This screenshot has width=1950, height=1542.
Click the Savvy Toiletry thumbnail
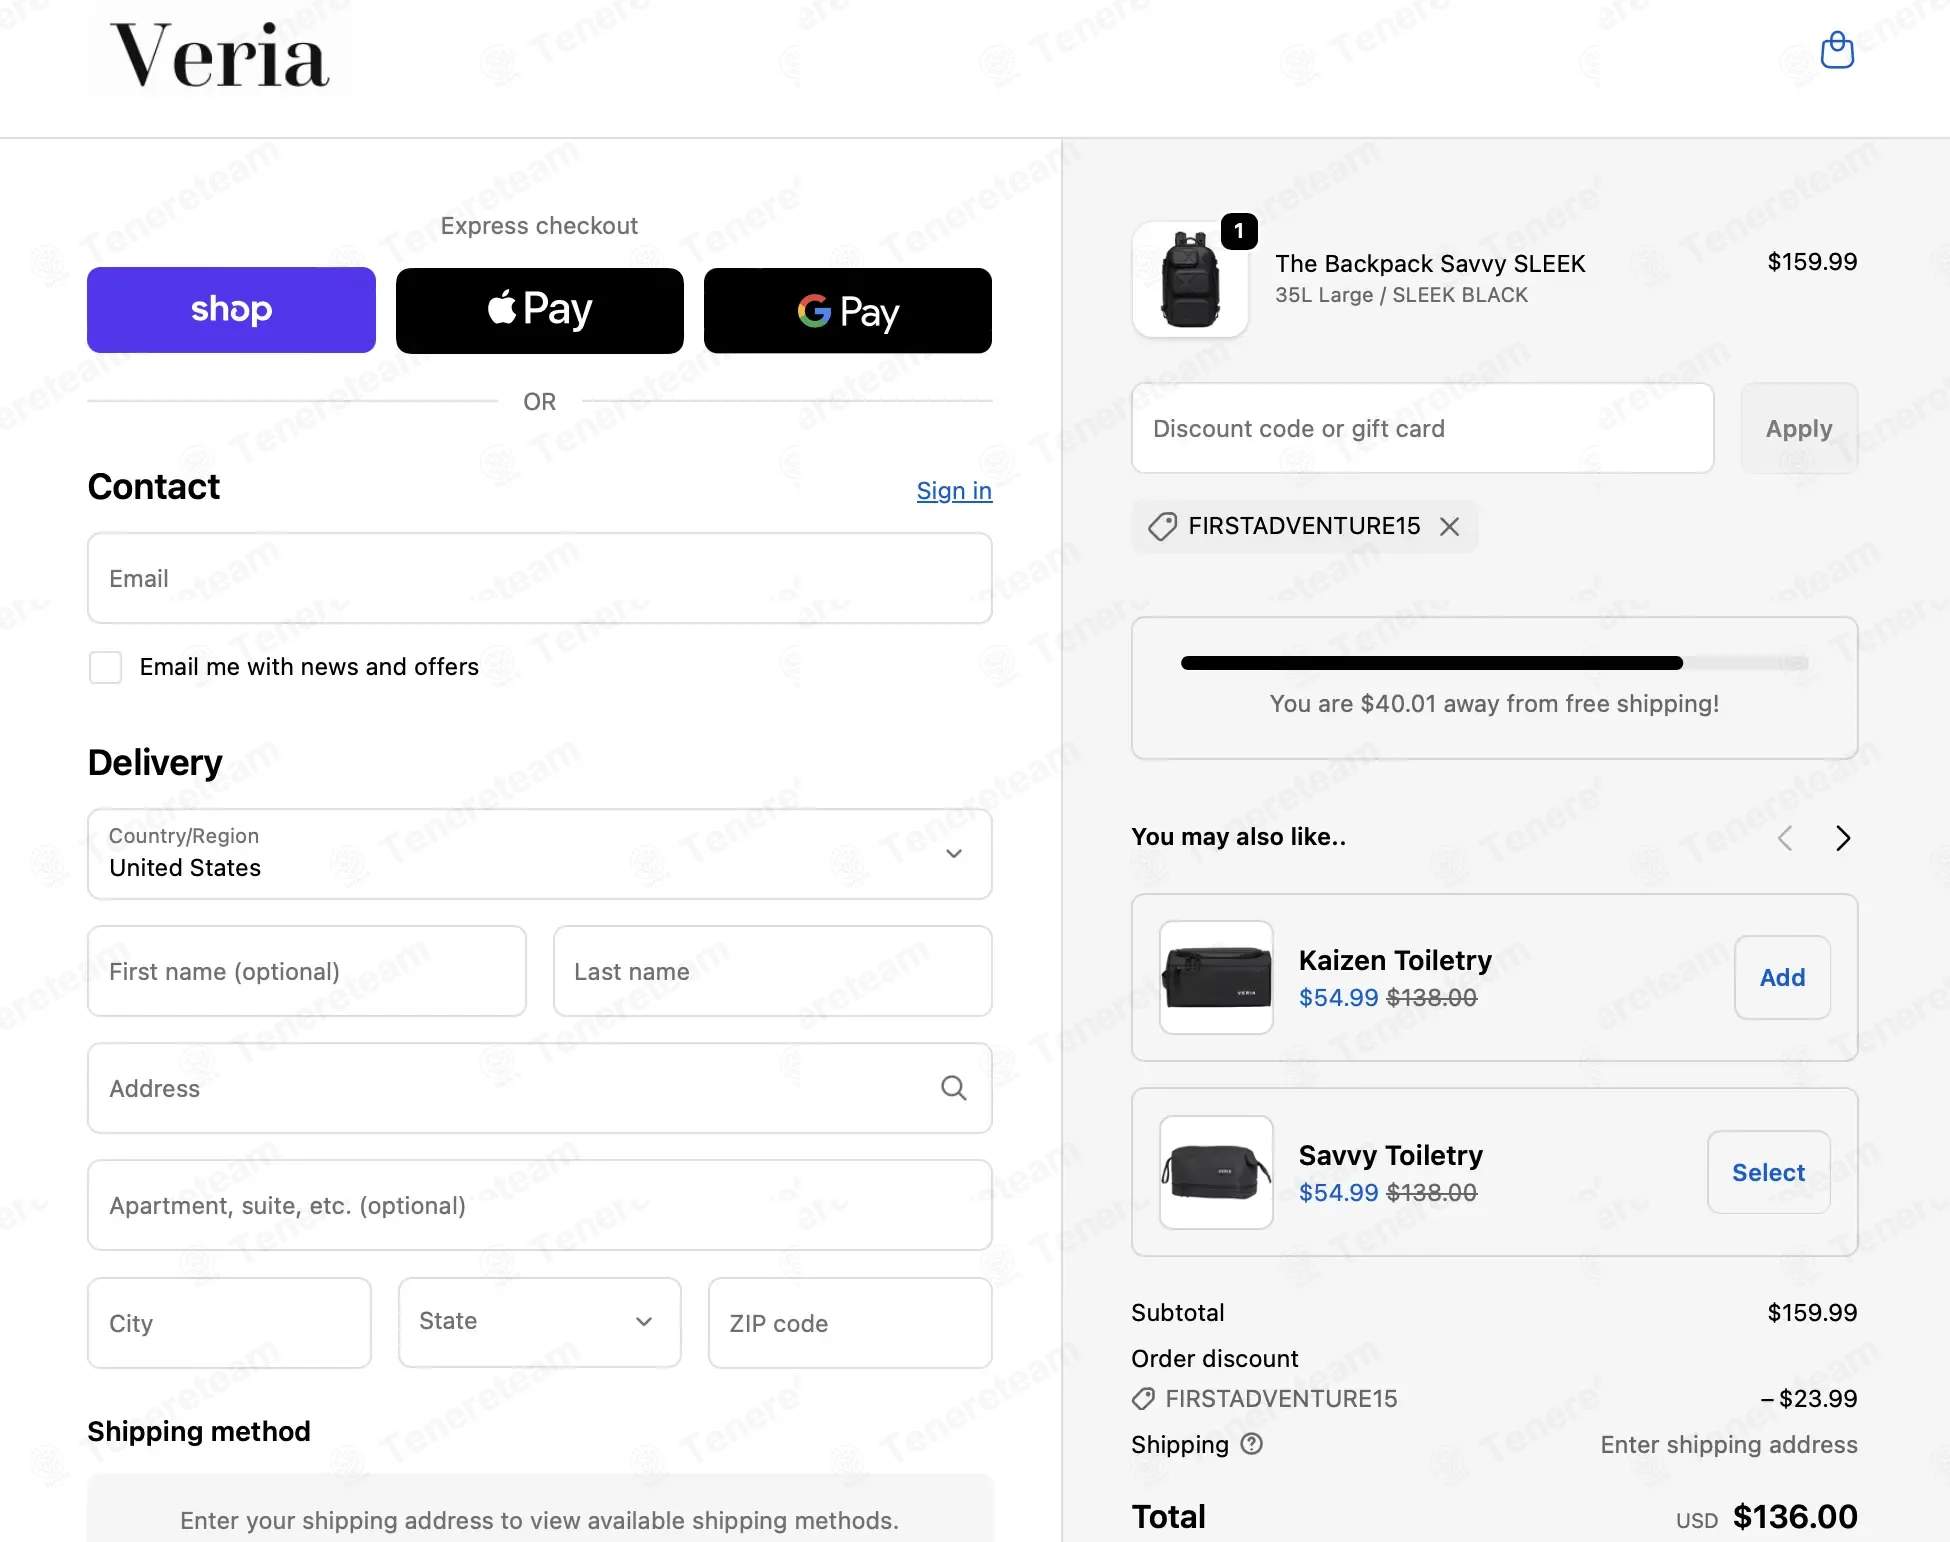[1216, 1172]
